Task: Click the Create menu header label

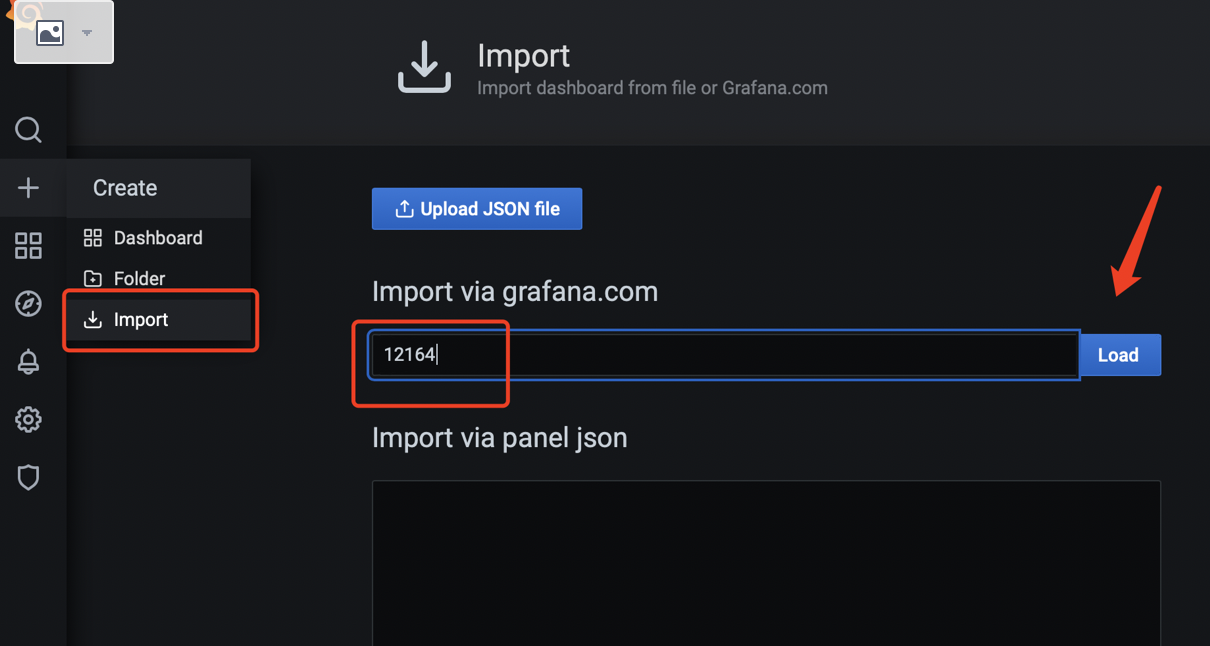Action: tap(124, 187)
